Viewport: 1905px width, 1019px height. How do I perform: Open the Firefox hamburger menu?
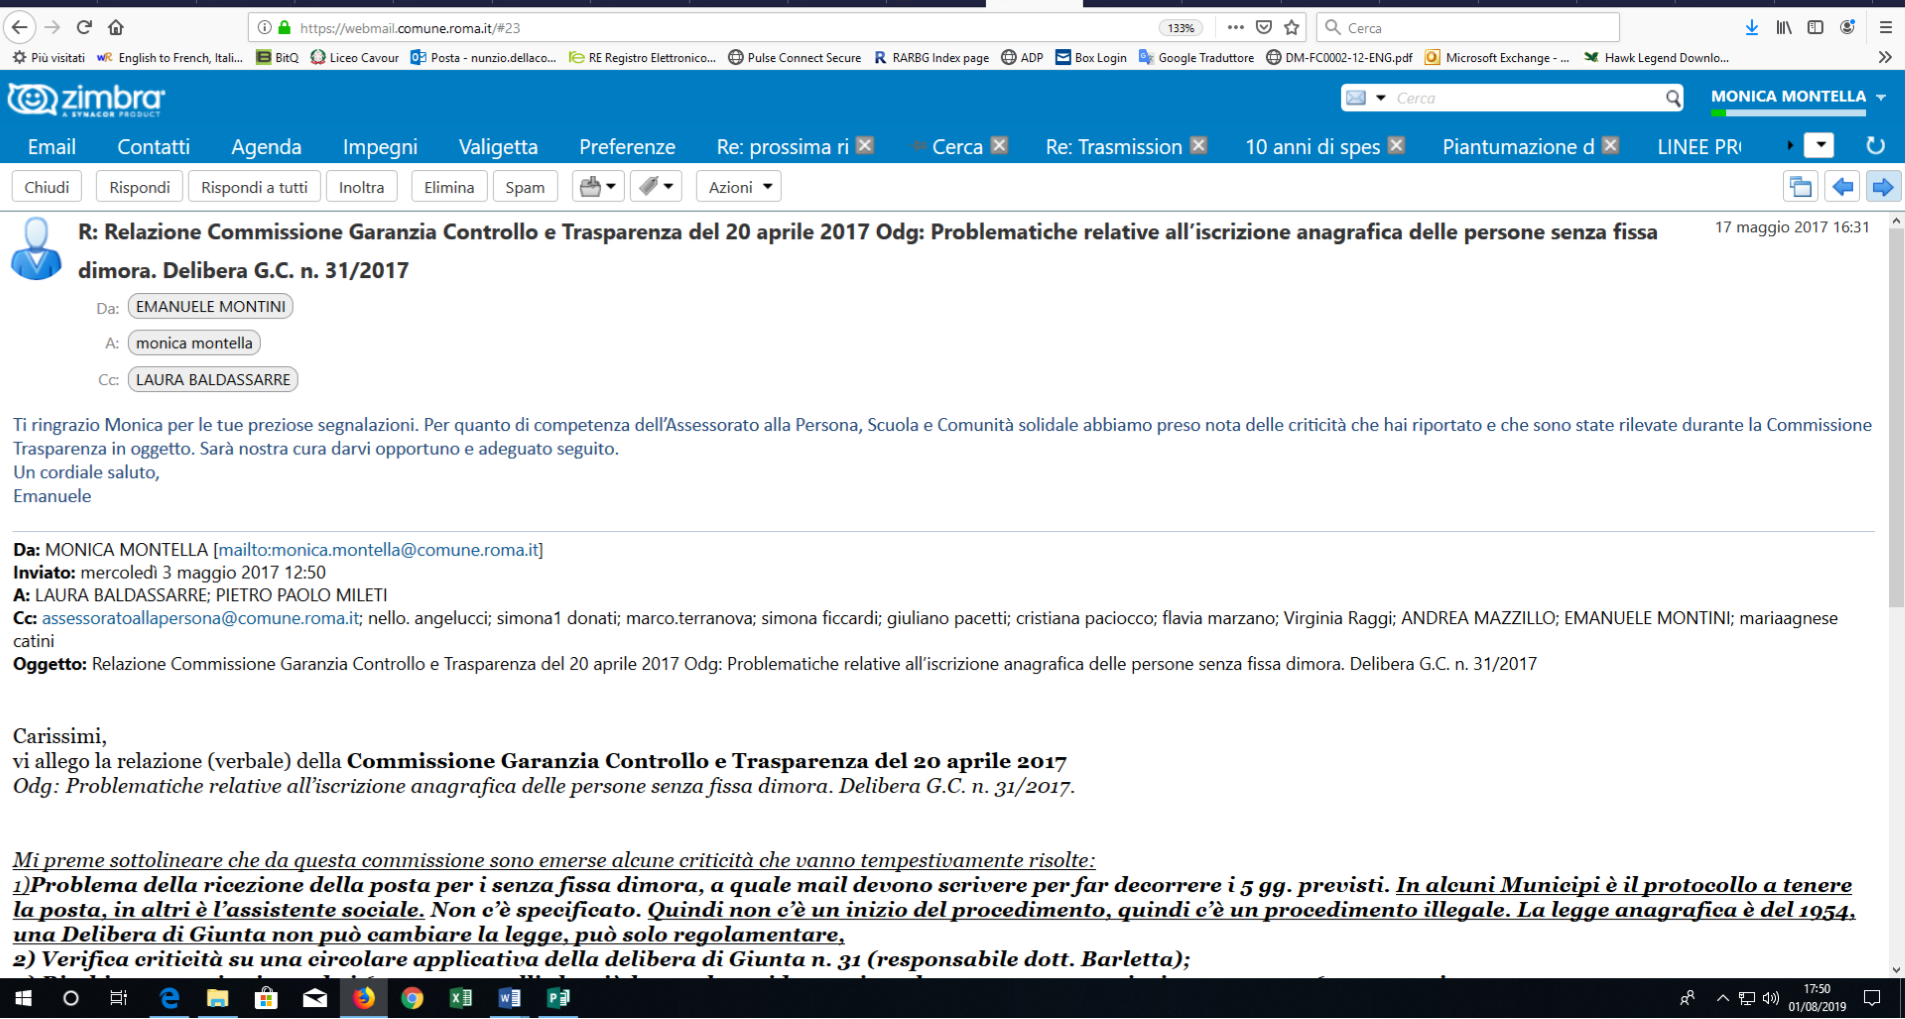point(1885,28)
